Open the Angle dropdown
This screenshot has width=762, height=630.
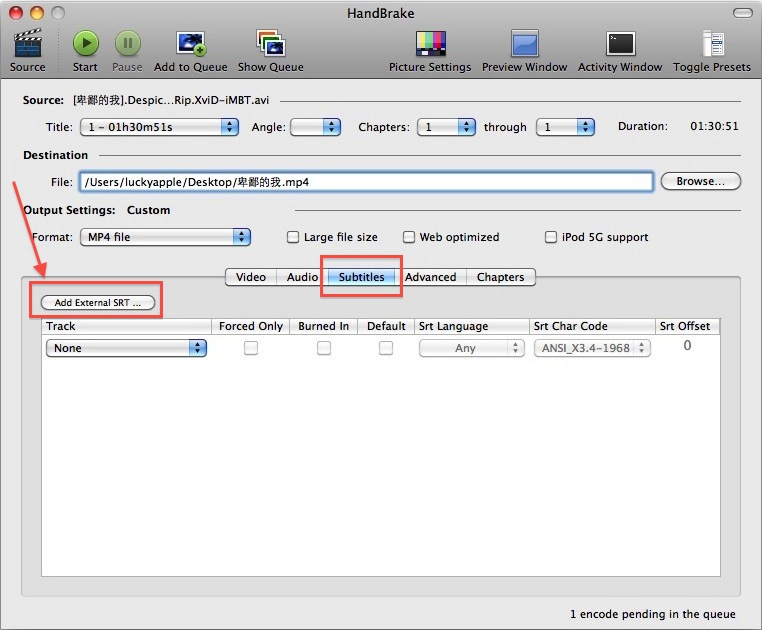pyautogui.click(x=315, y=127)
